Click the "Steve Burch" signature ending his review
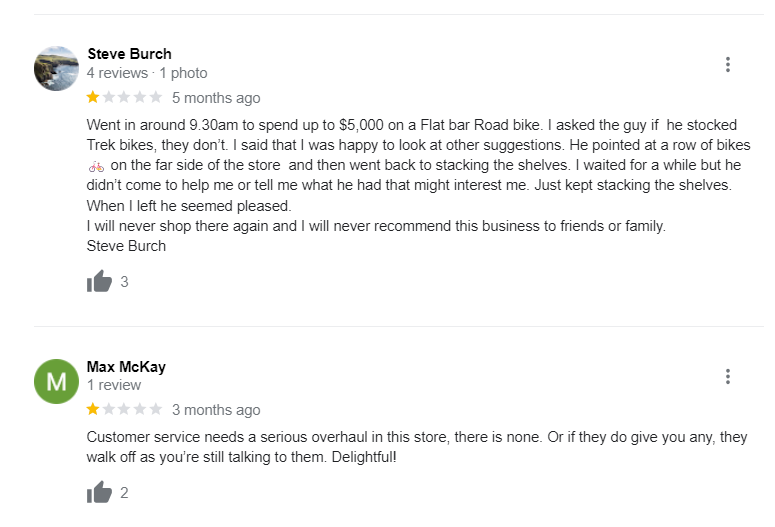The image size is (775, 527). pos(126,246)
